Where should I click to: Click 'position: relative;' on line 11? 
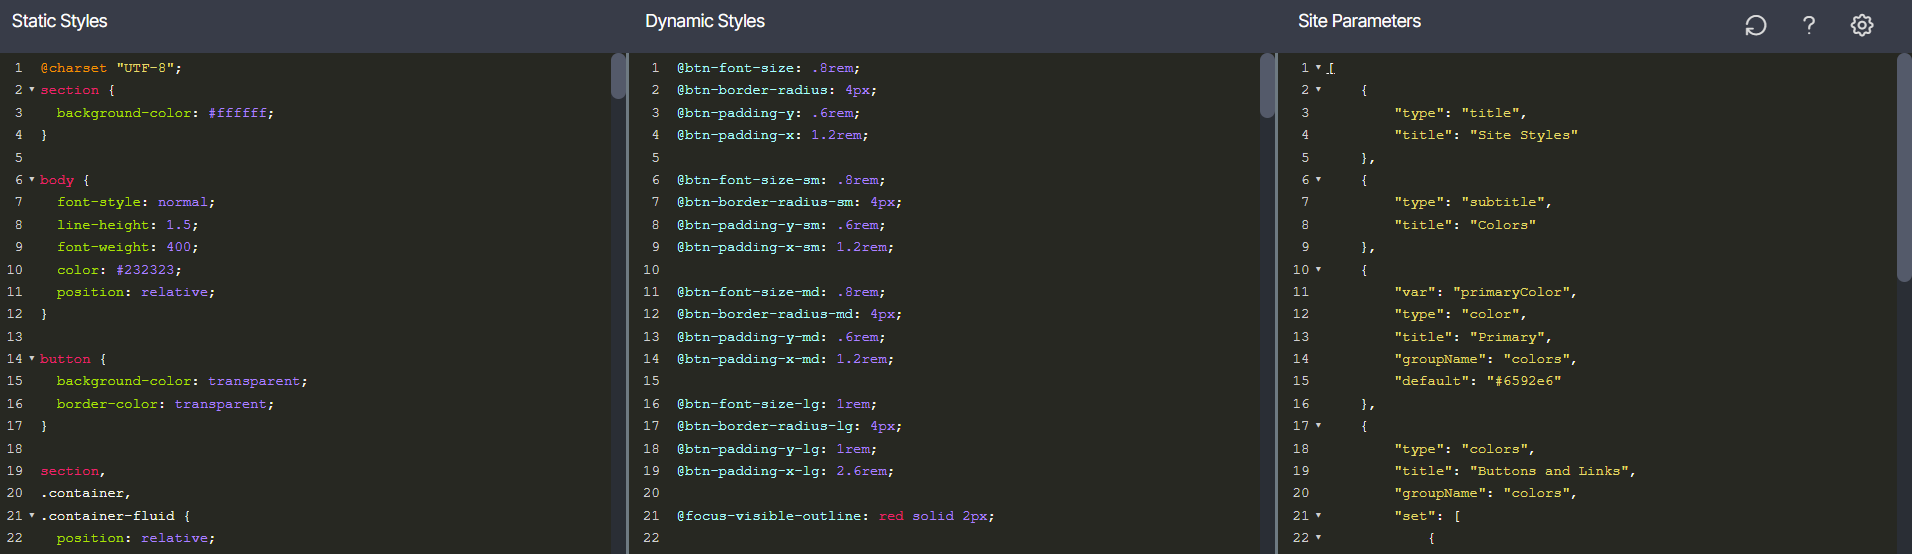point(136,292)
